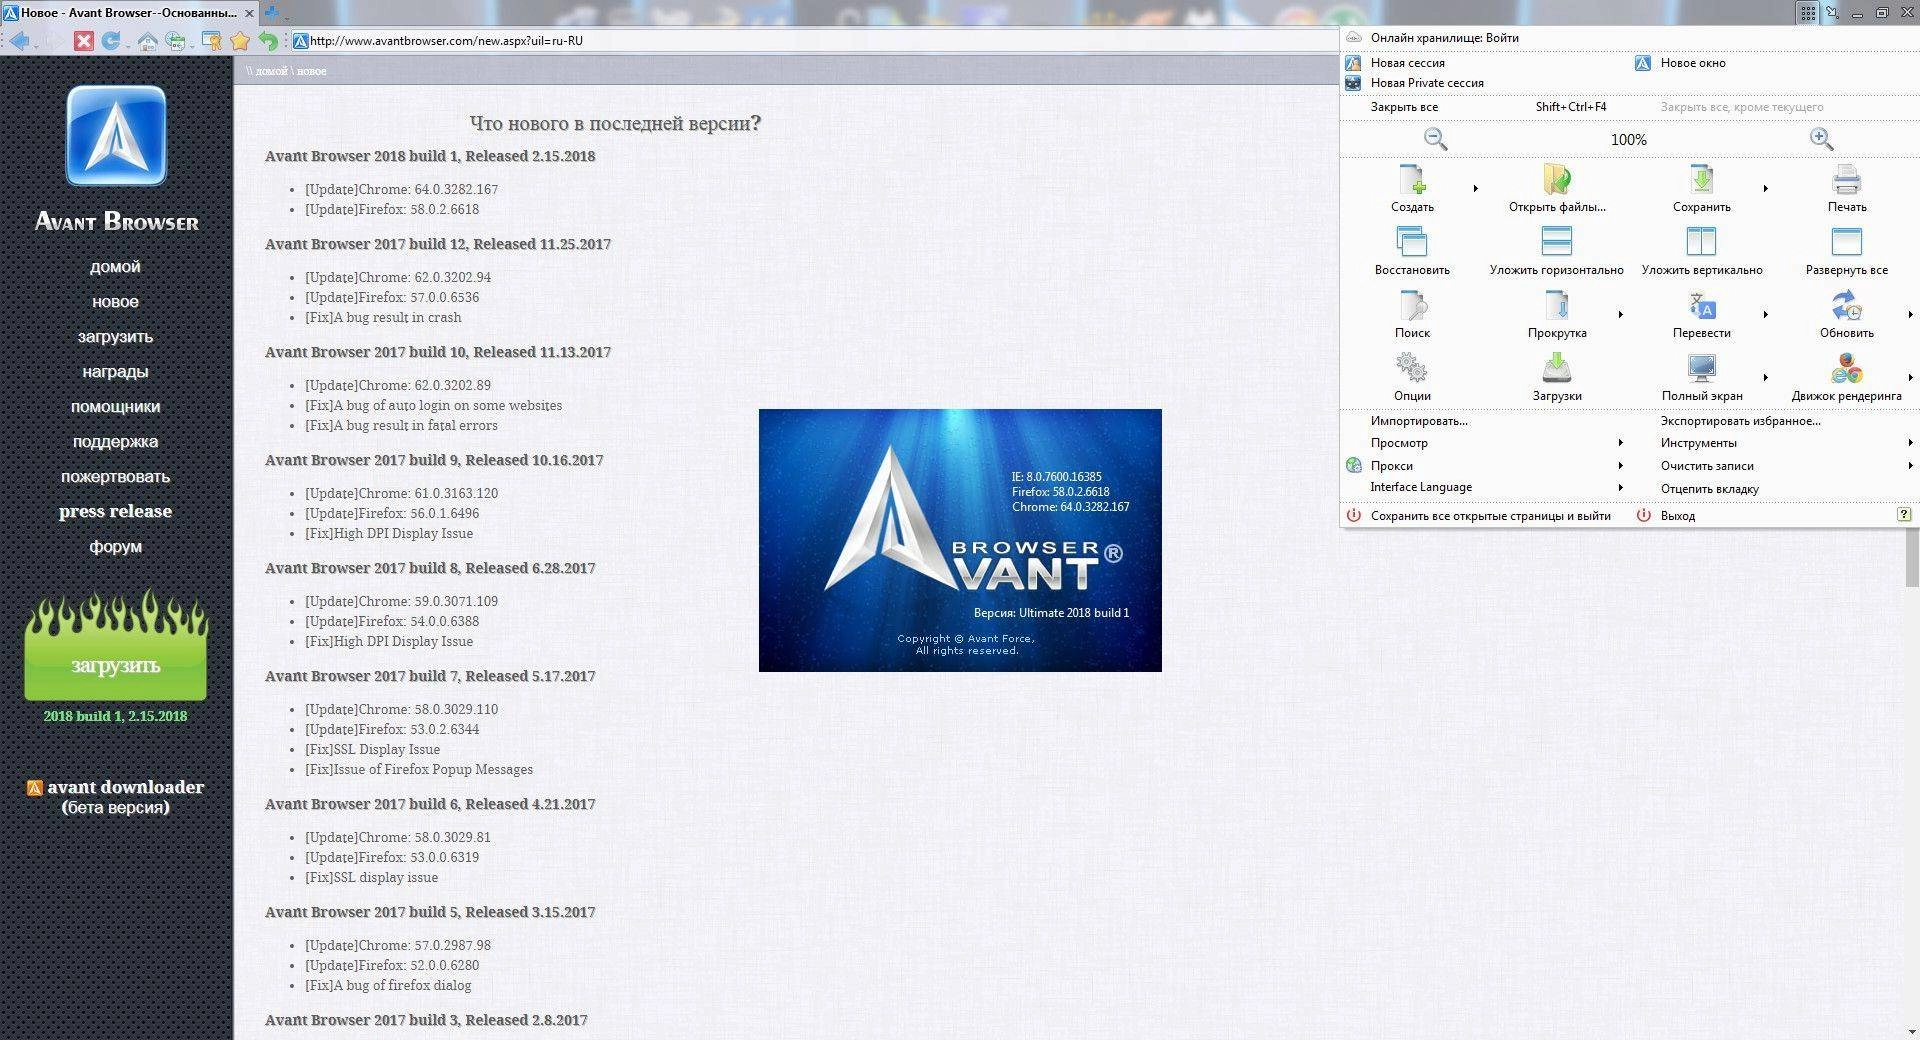Select Уложить вертикально tiling icon

point(1701,242)
